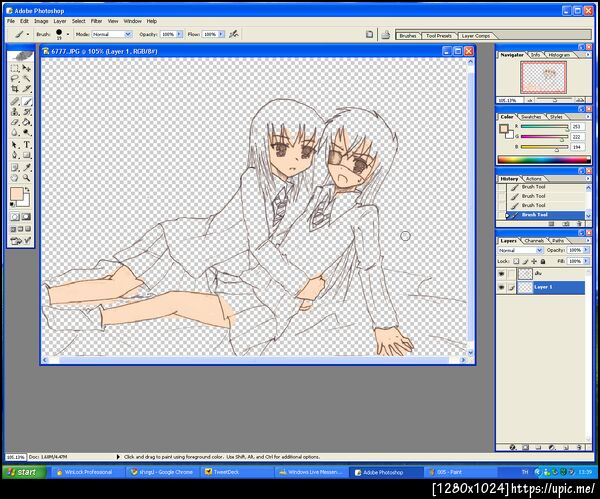This screenshot has width=600, height=499.
Task: Open layer Fill arrow in Layers panel
Action: [x=585, y=261]
